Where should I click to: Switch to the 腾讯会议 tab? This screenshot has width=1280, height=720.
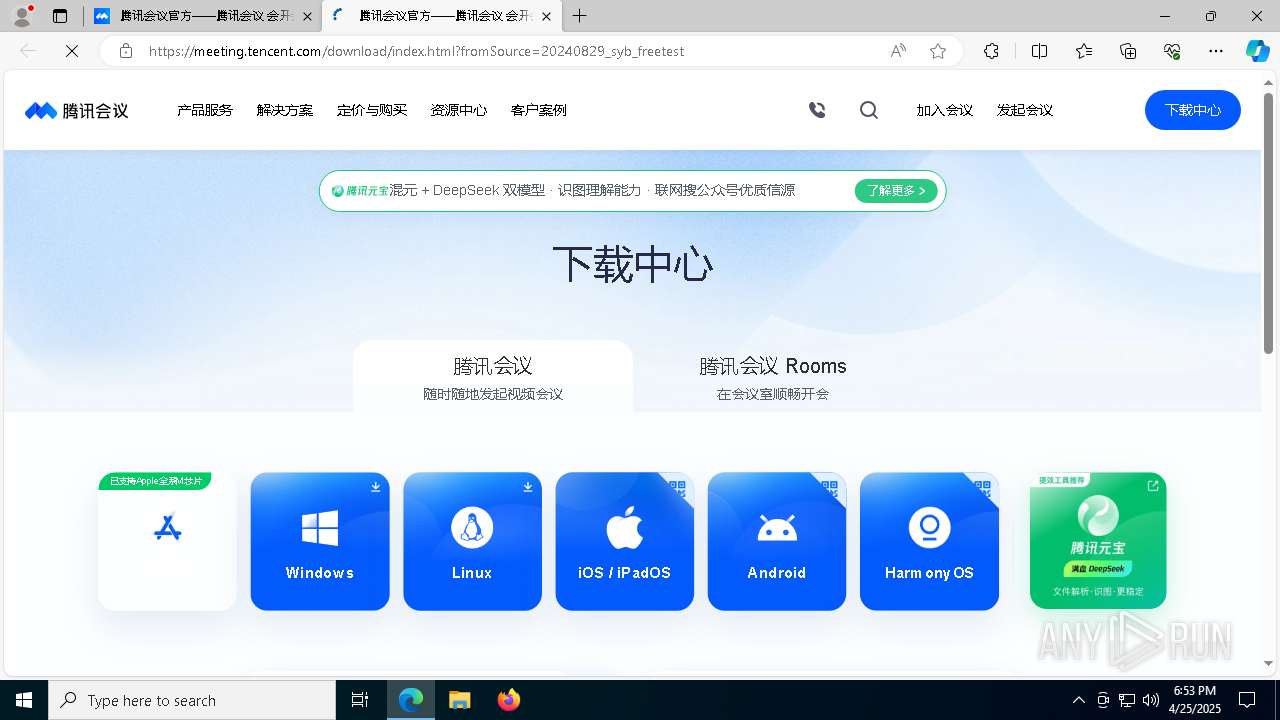(493, 376)
